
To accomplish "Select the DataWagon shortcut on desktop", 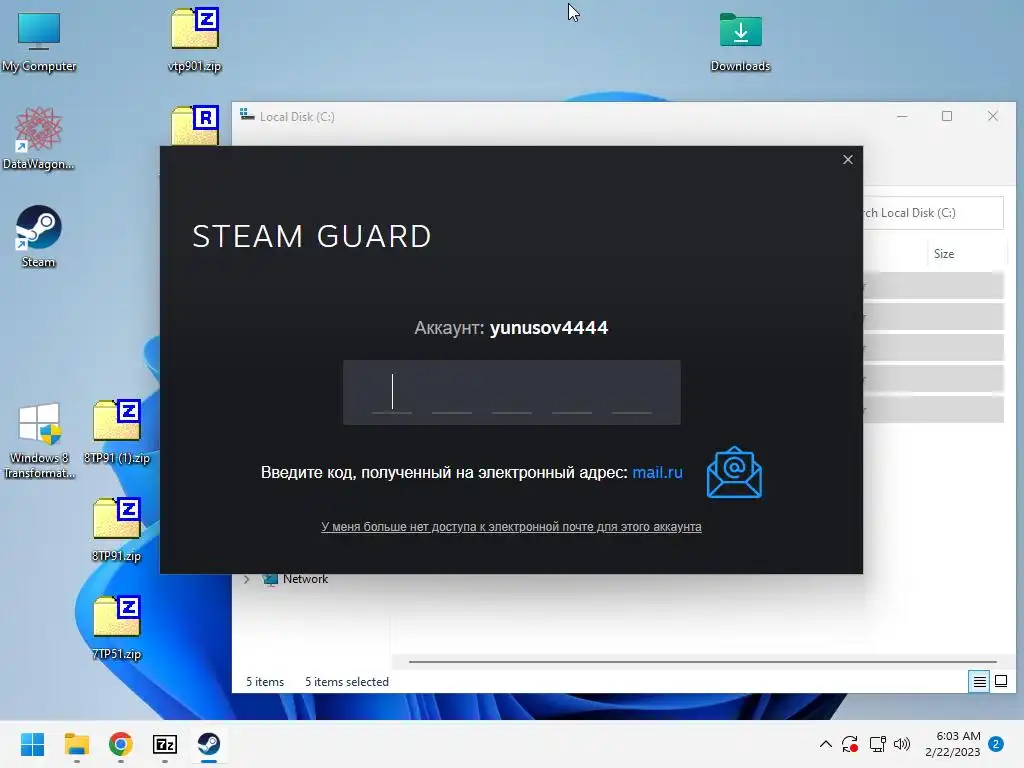I will (39, 138).
